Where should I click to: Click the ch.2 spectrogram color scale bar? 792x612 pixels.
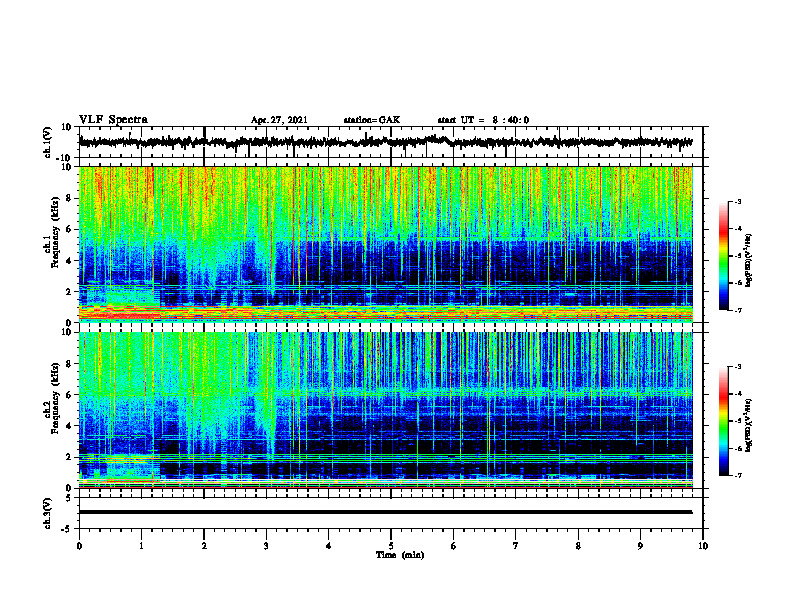click(x=723, y=421)
